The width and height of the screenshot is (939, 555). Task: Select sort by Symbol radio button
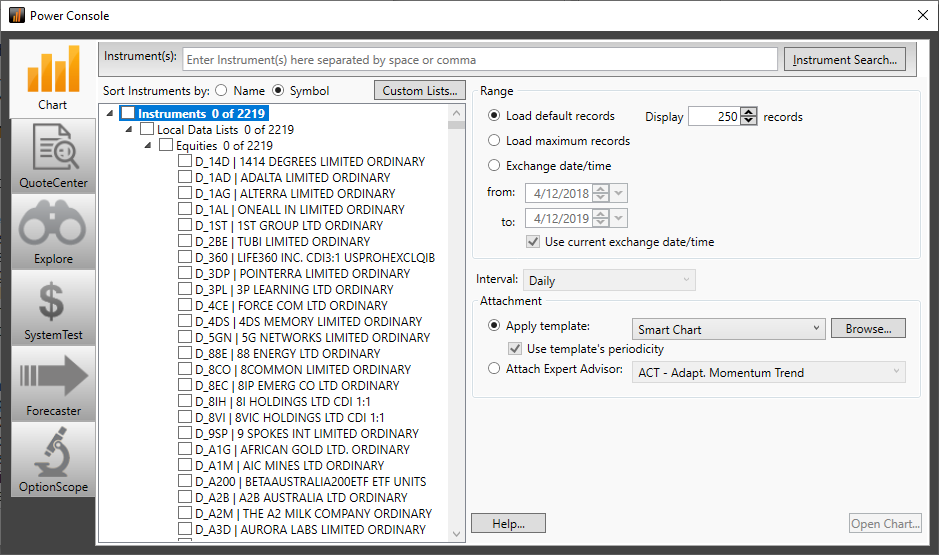tap(278, 90)
